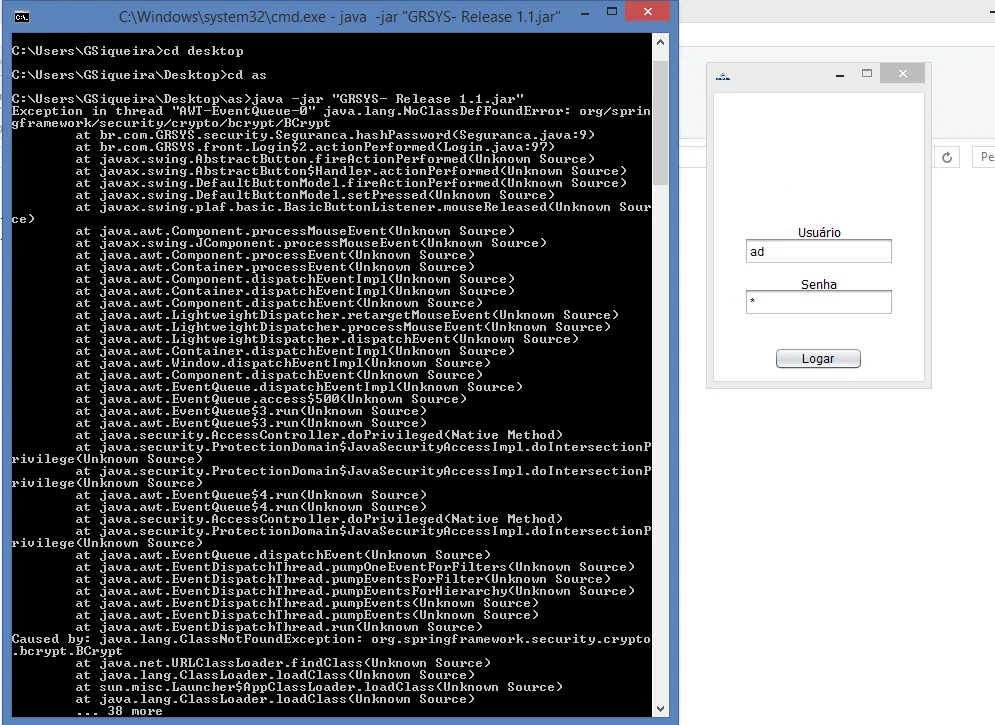The width and height of the screenshot is (995, 725).
Task: Click the BasicButtonListener.mouseReleased stack line
Action: coord(331,213)
